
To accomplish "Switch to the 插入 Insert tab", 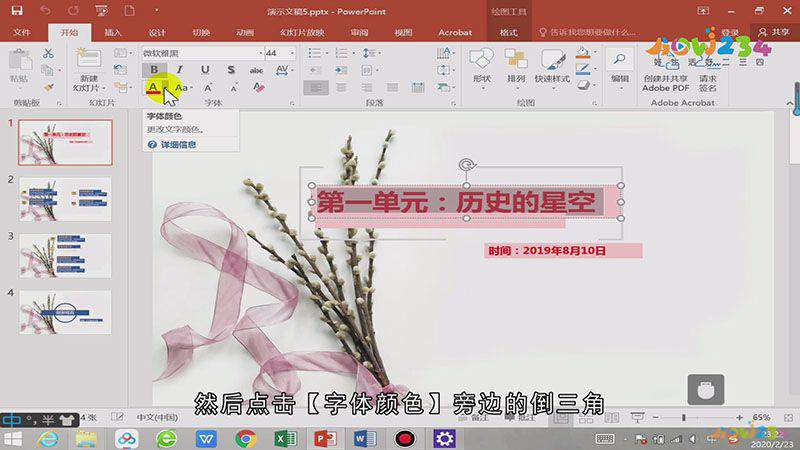I will click(x=113, y=32).
